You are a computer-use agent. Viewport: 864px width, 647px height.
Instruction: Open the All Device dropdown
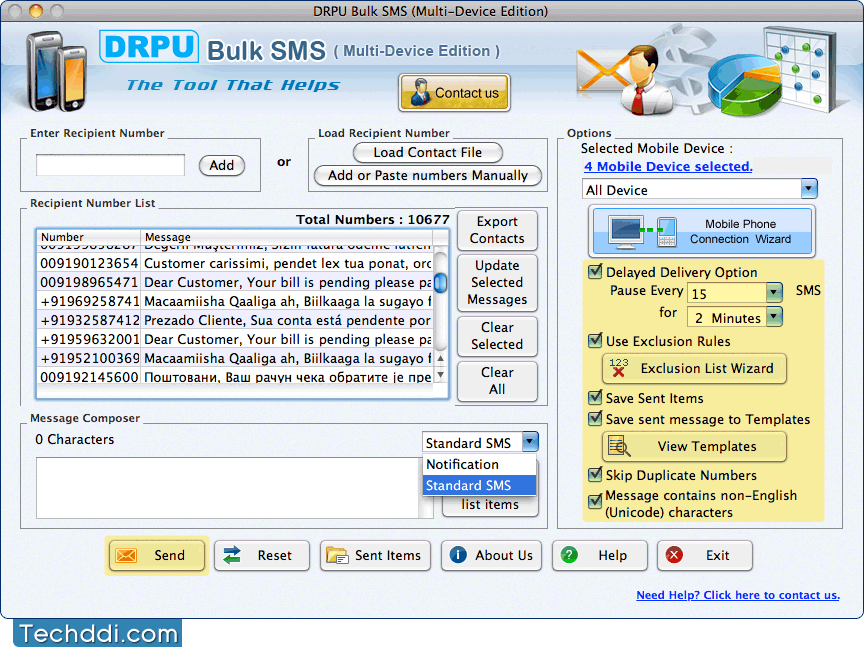coord(809,189)
